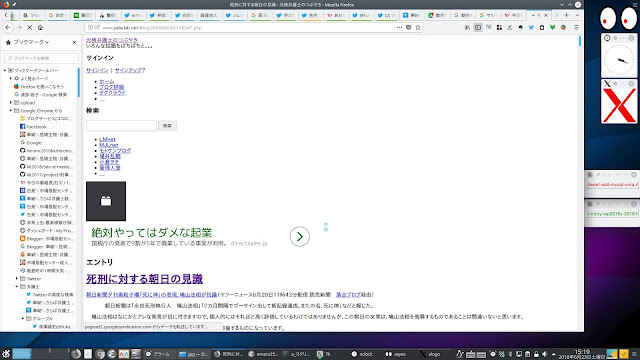Click the clipboard extension icon
The image size is (640, 360).
542,27
